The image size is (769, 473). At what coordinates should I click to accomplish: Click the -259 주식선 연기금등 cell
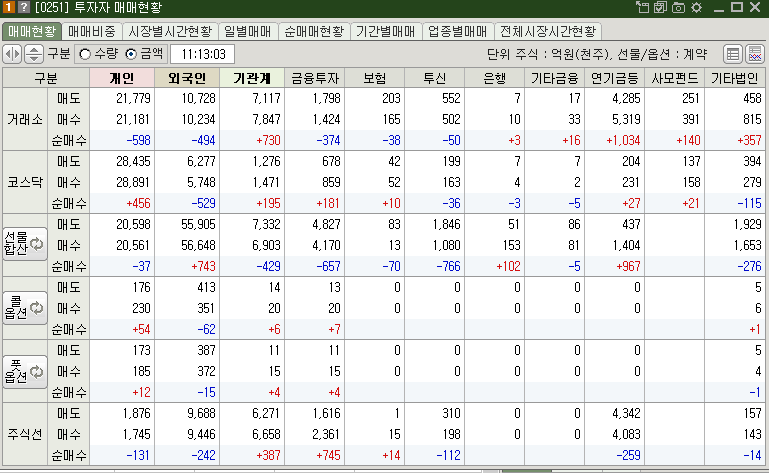click(615, 455)
